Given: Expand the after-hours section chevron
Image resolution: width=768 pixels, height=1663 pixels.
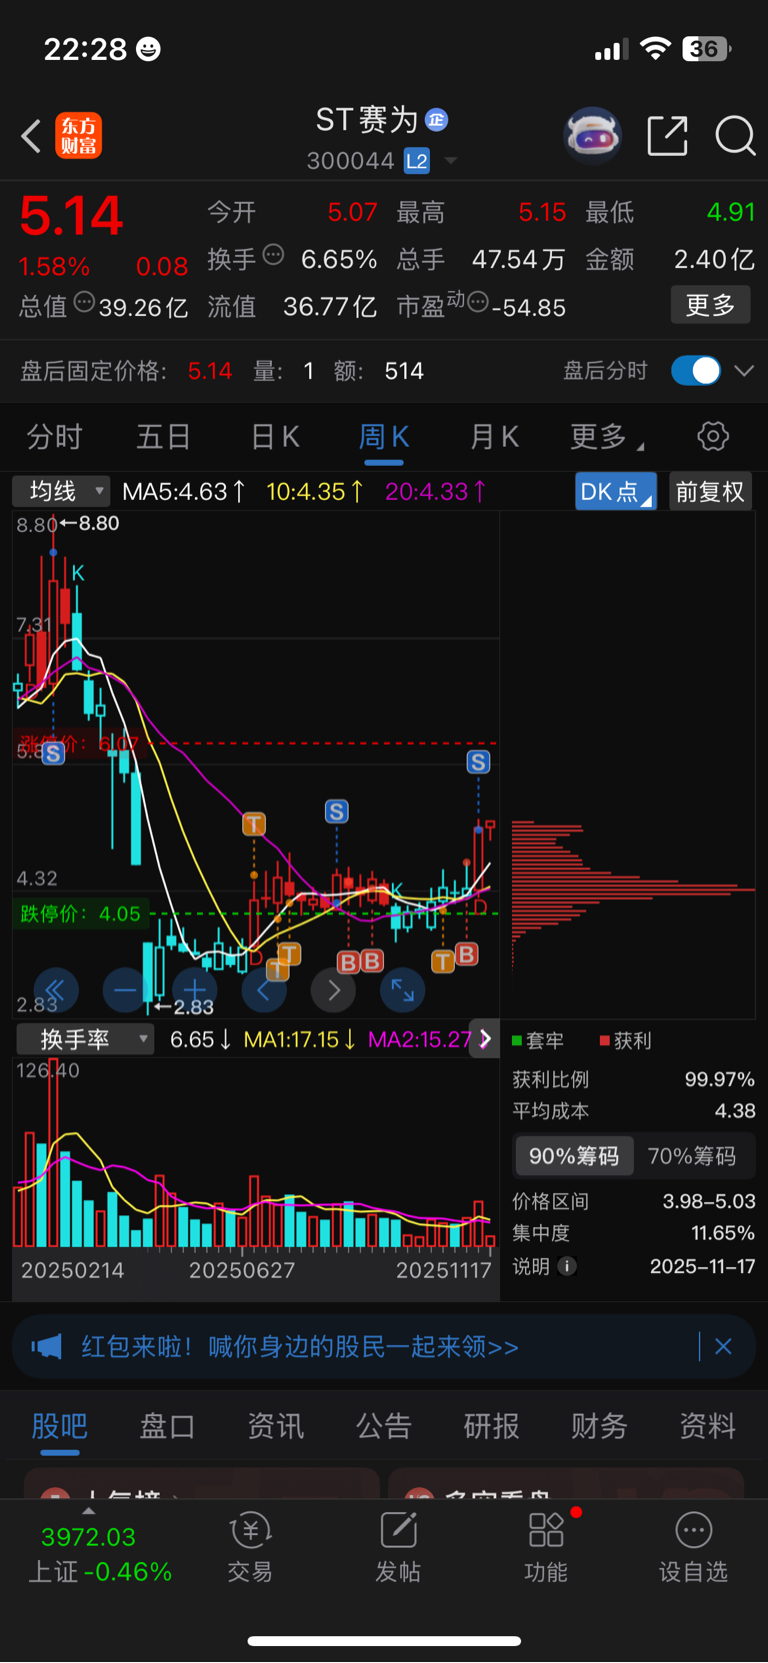Looking at the screenshot, I should coord(744,371).
